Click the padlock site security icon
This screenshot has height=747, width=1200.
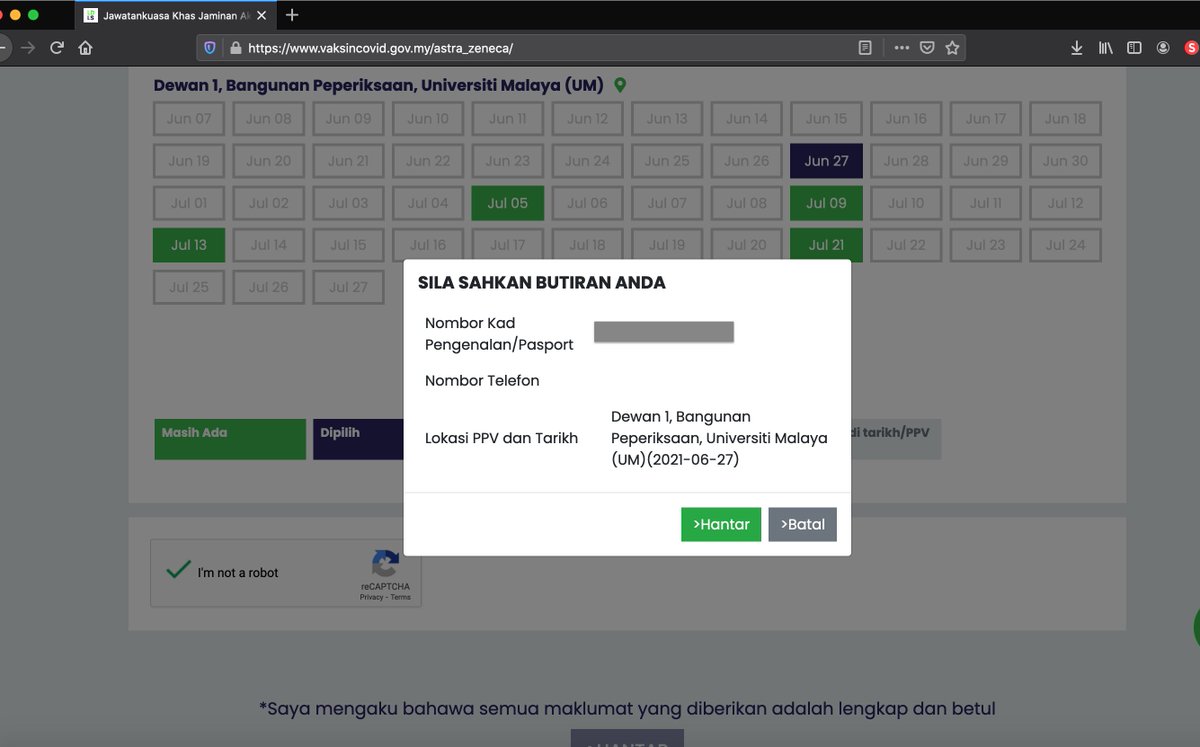pyautogui.click(x=236, y=47)
